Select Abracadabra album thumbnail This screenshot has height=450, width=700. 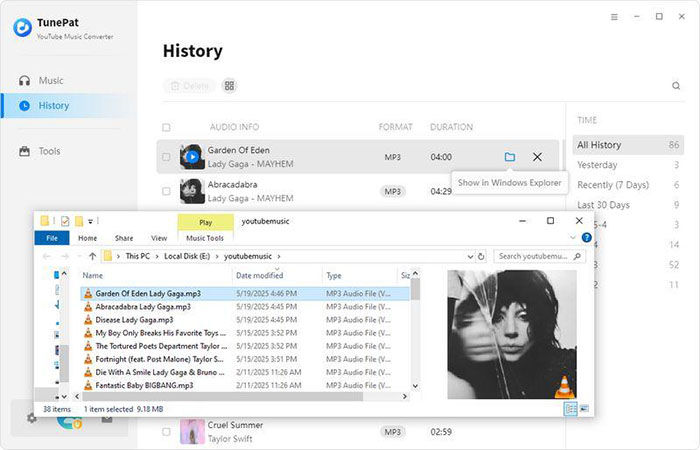192,191
